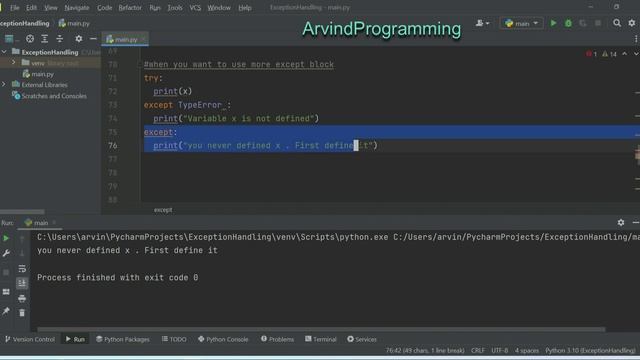Open the Help menu
640x360 pixels.
click(244, 7)
